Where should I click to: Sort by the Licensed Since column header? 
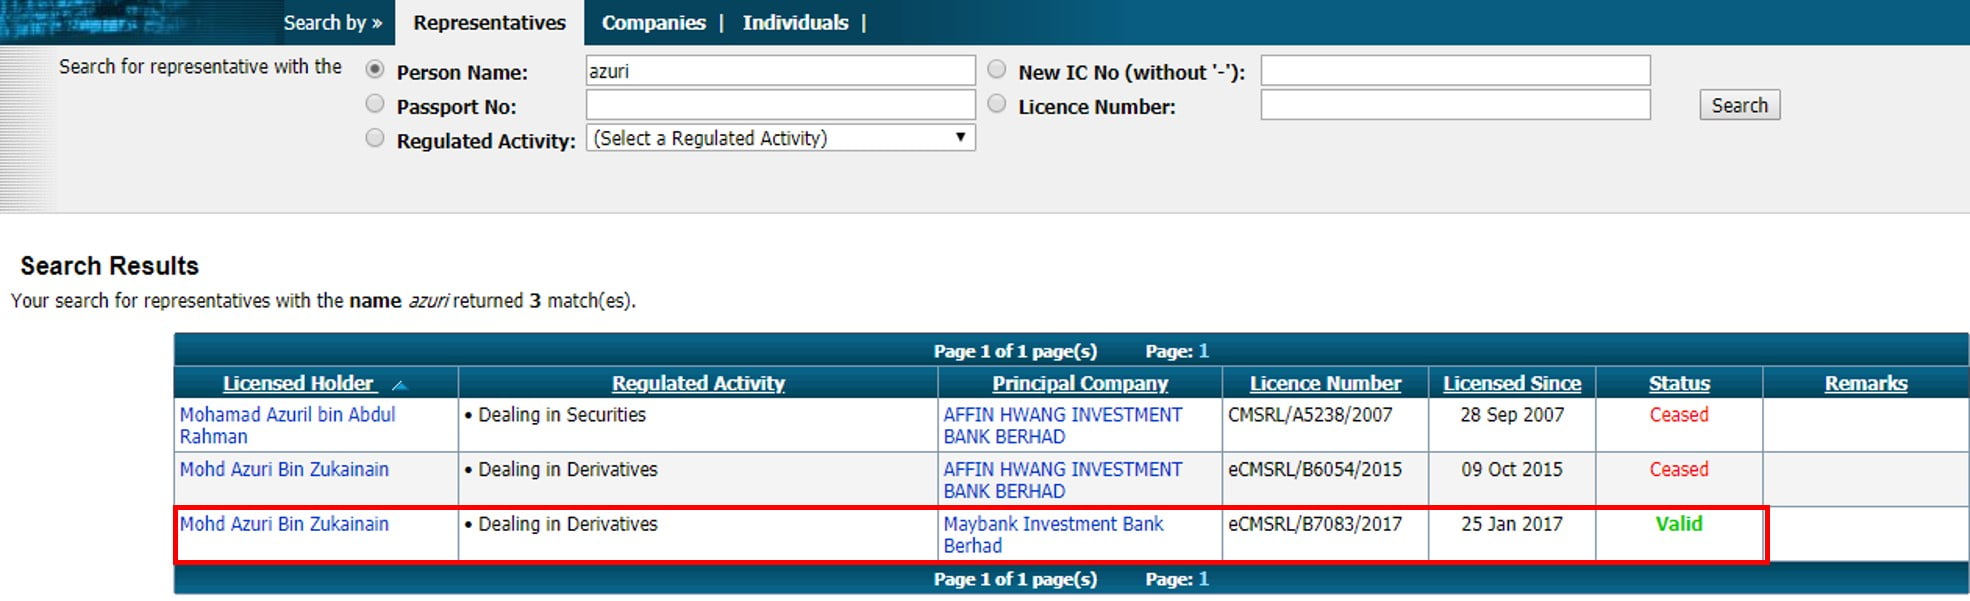[1511, 383]
